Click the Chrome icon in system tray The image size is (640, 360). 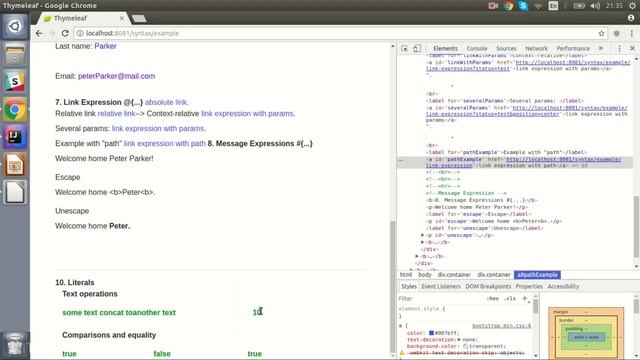coord(508,6)
